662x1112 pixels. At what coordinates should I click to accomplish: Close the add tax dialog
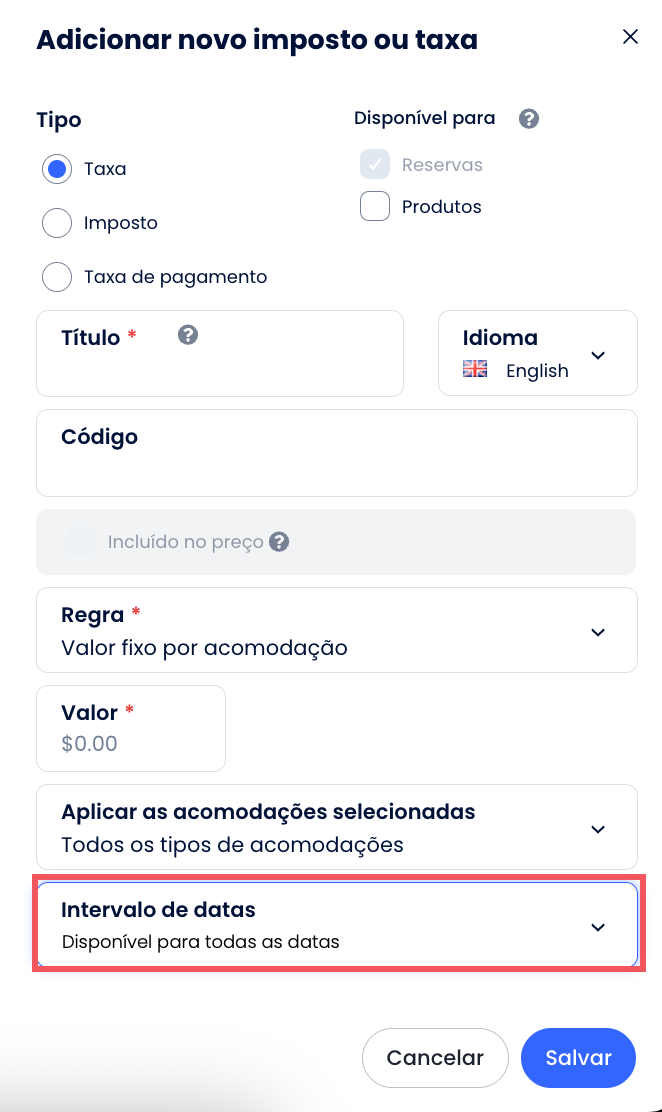630,37
